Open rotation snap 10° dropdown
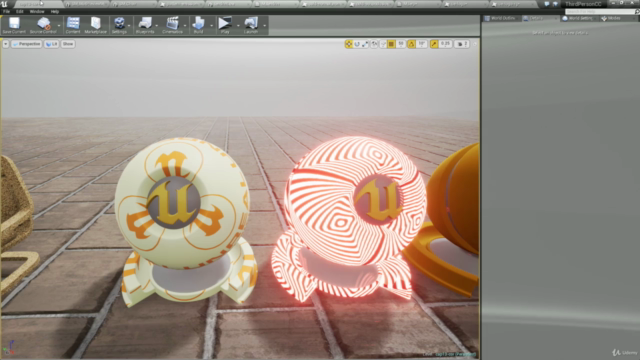Screen dimensions: 640x360 pos(422,44)
